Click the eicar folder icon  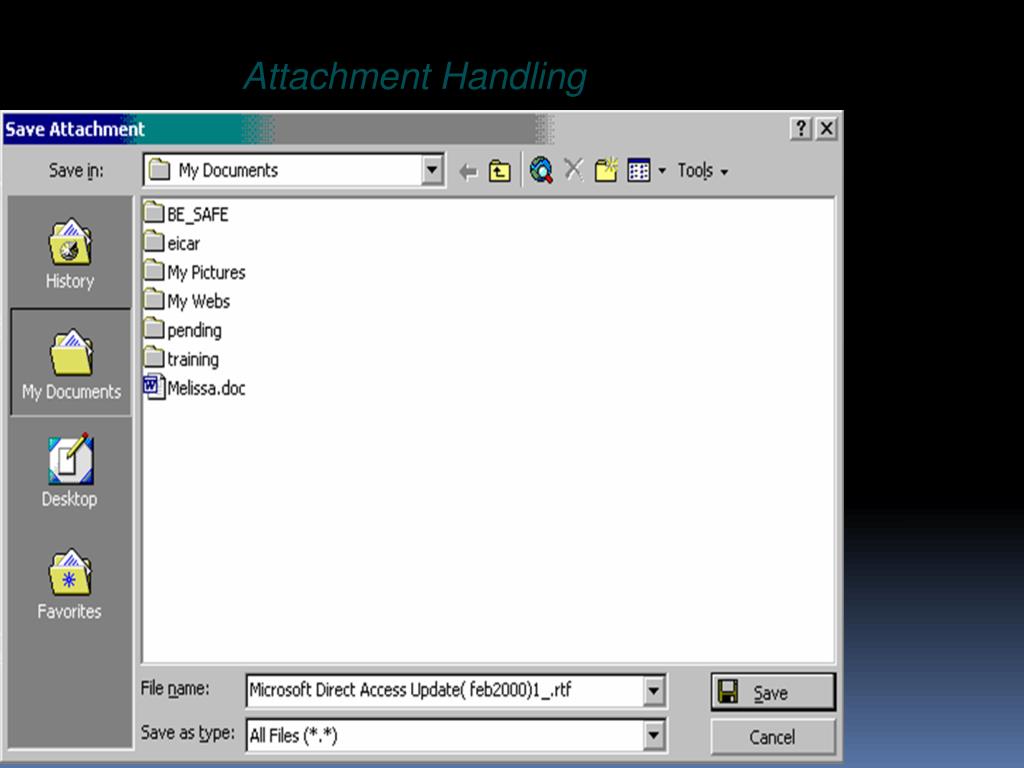pos(153,241)
